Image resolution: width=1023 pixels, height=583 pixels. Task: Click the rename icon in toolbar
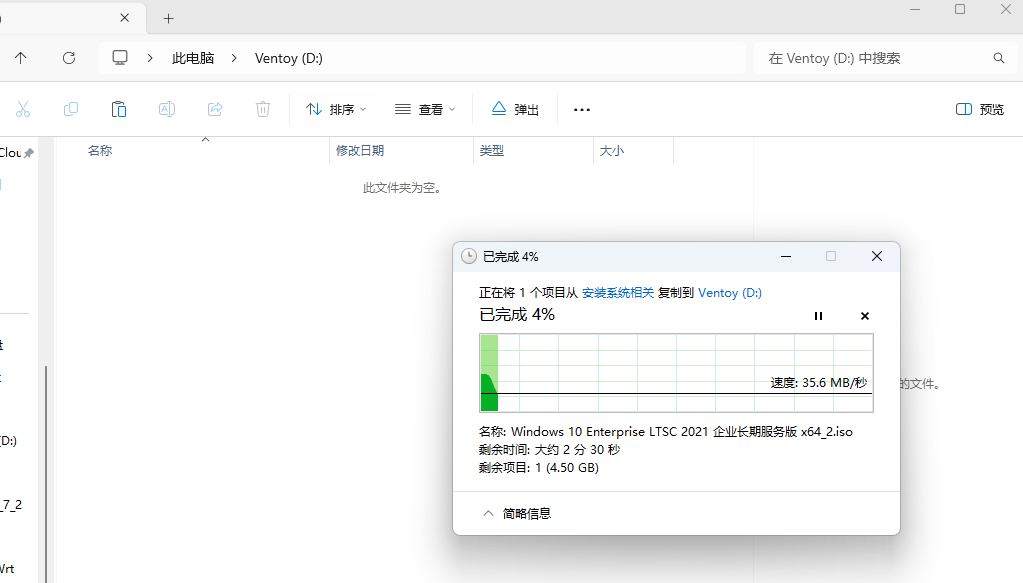167,109
